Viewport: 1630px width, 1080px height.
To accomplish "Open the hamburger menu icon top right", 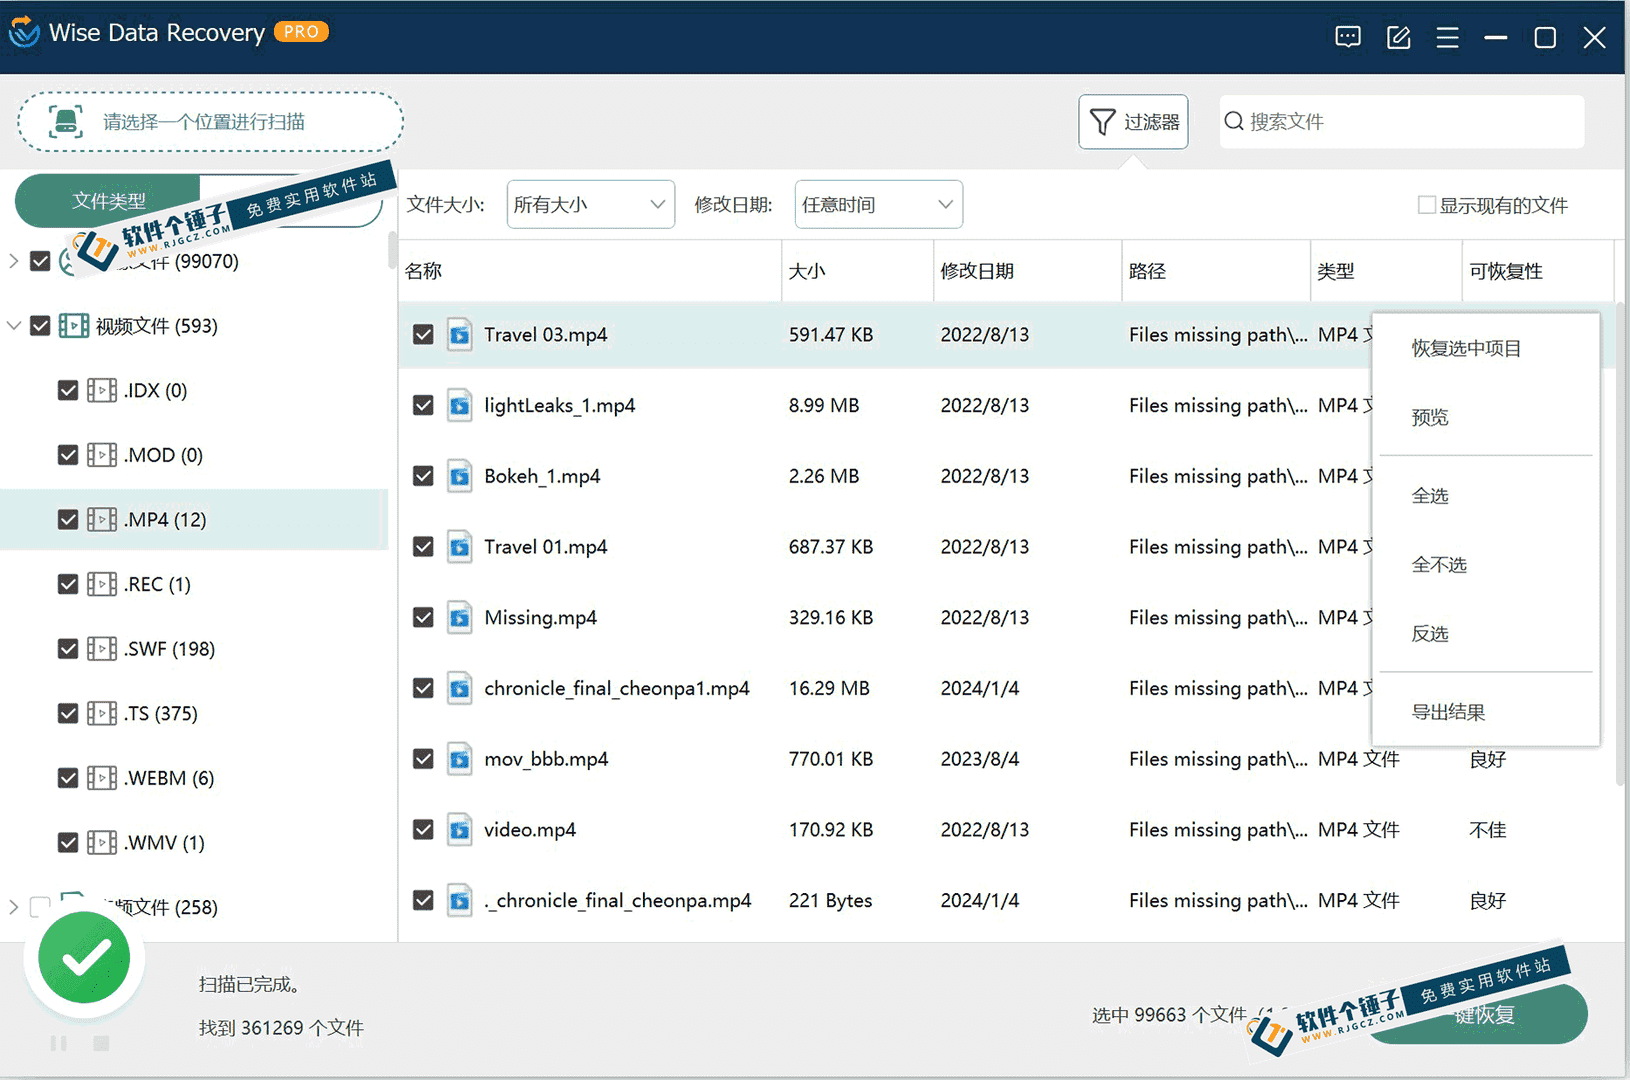I will coord(1447,36).
